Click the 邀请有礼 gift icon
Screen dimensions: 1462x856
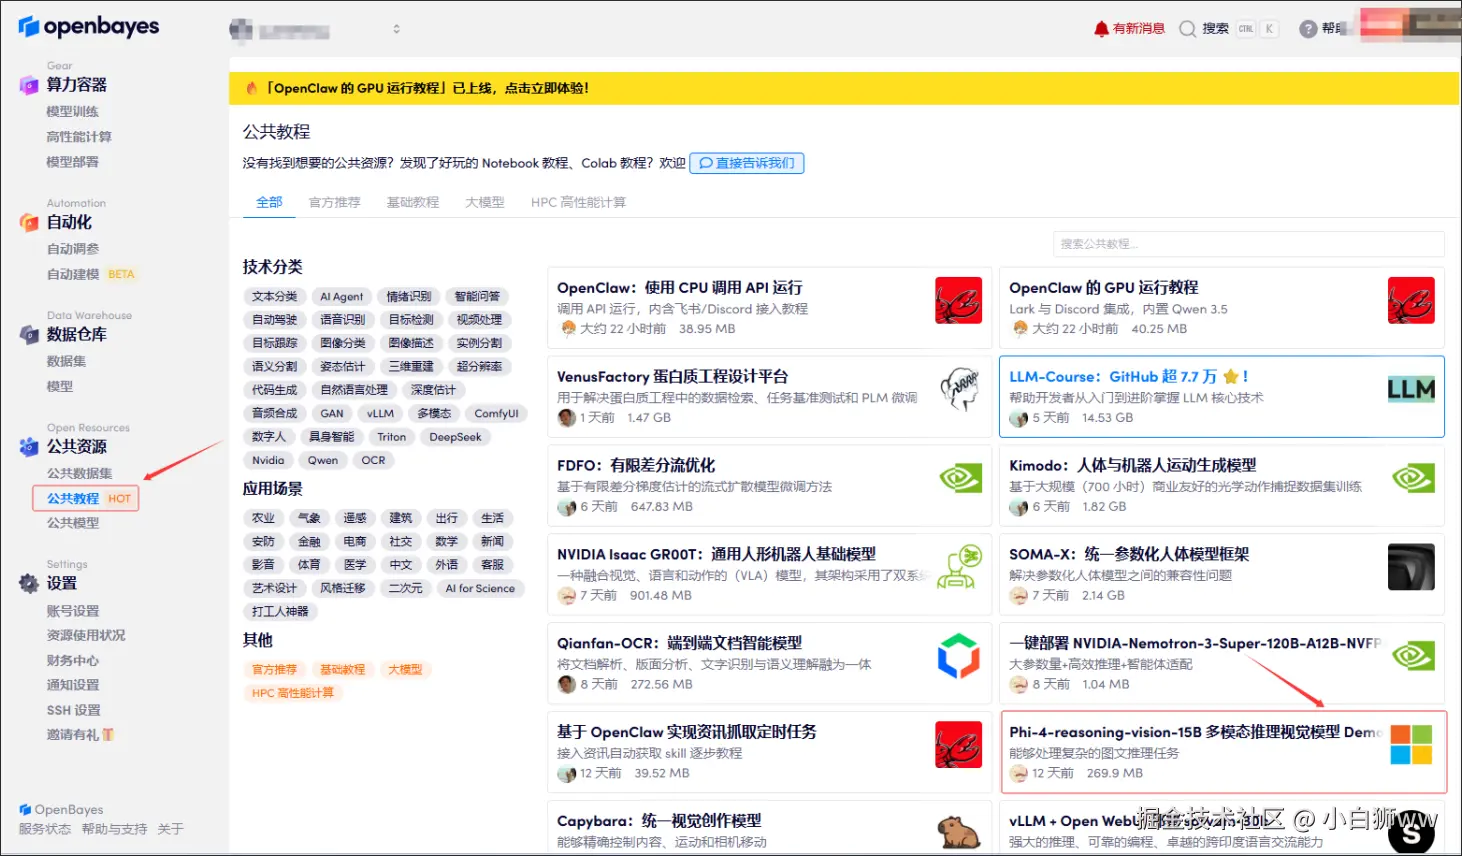click(x=108, y=735)
